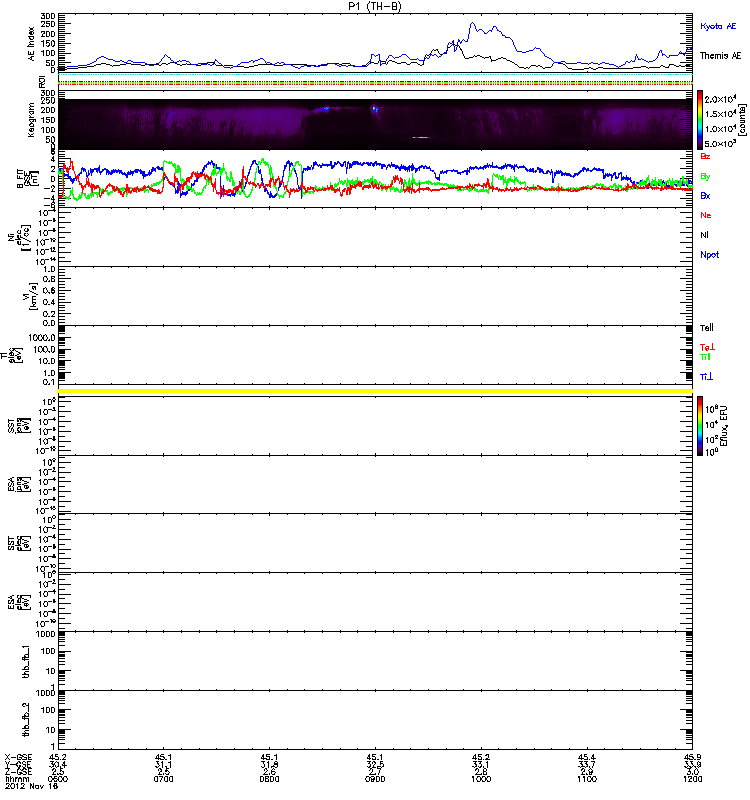This screenshot has width=750, height=800.
Task: Click the dotted ROI strip below AE panel
Action: tap(376, 81)
